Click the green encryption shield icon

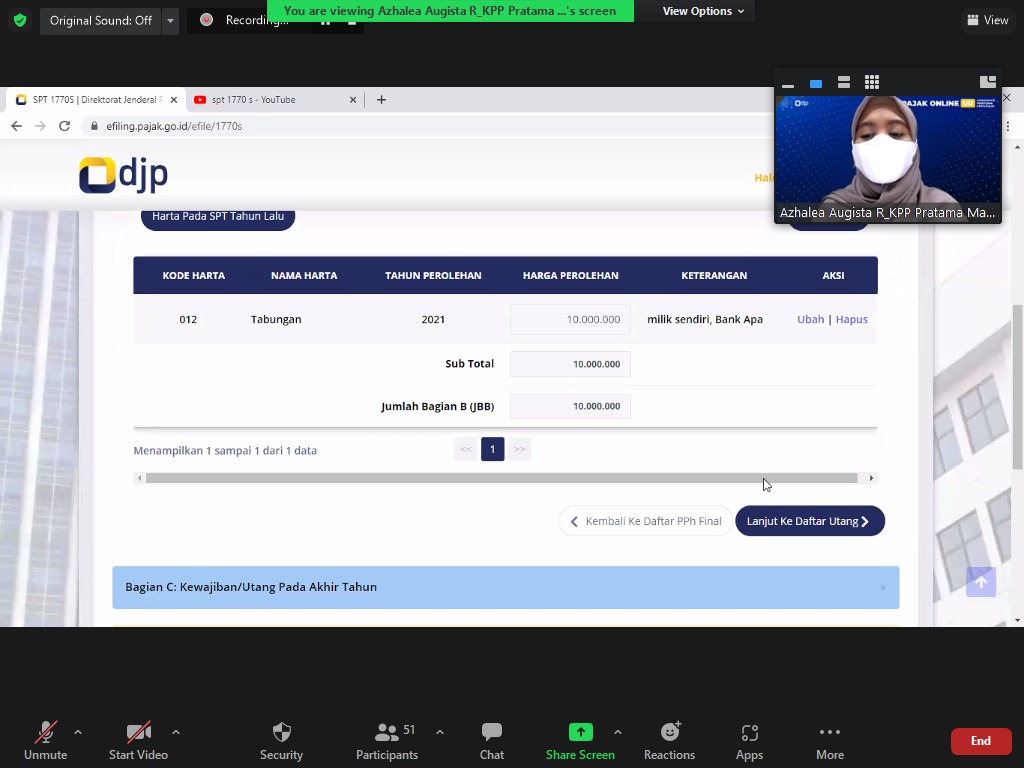19,20
